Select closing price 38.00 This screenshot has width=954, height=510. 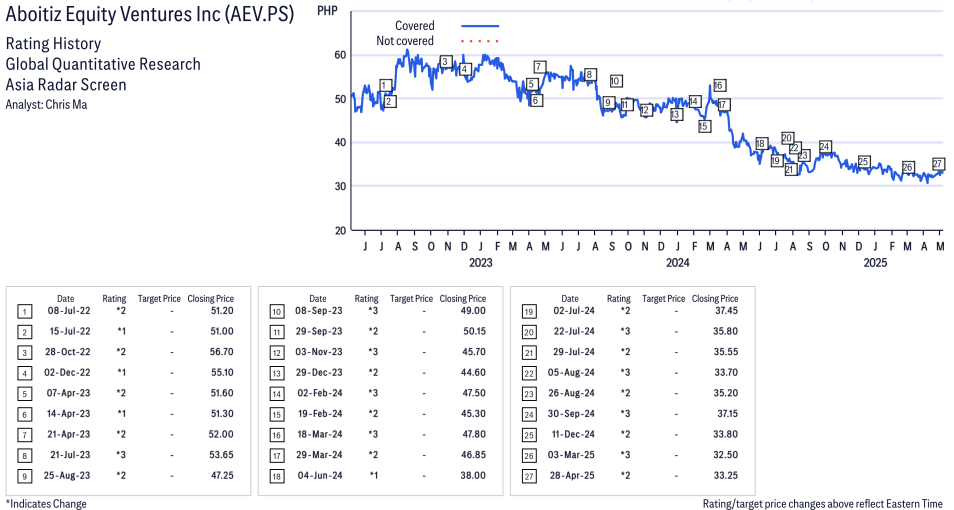pos(474,475)
